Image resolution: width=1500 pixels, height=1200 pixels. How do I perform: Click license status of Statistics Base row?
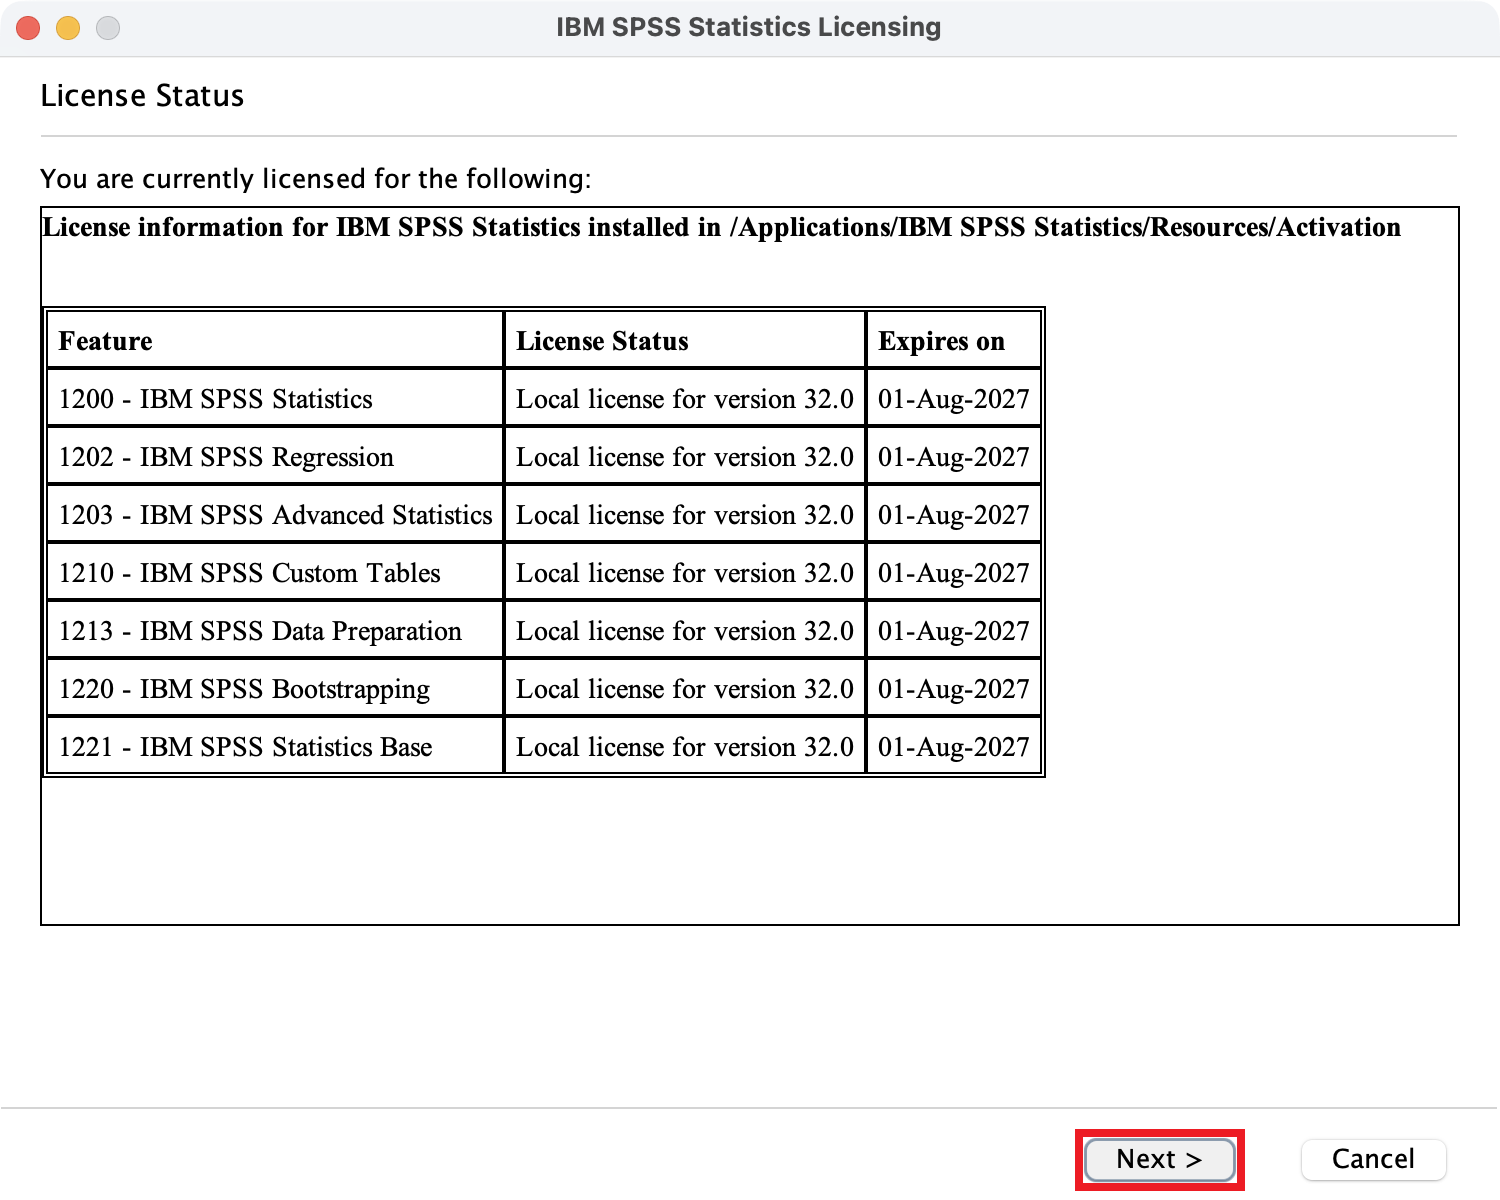tap(685, 746)
